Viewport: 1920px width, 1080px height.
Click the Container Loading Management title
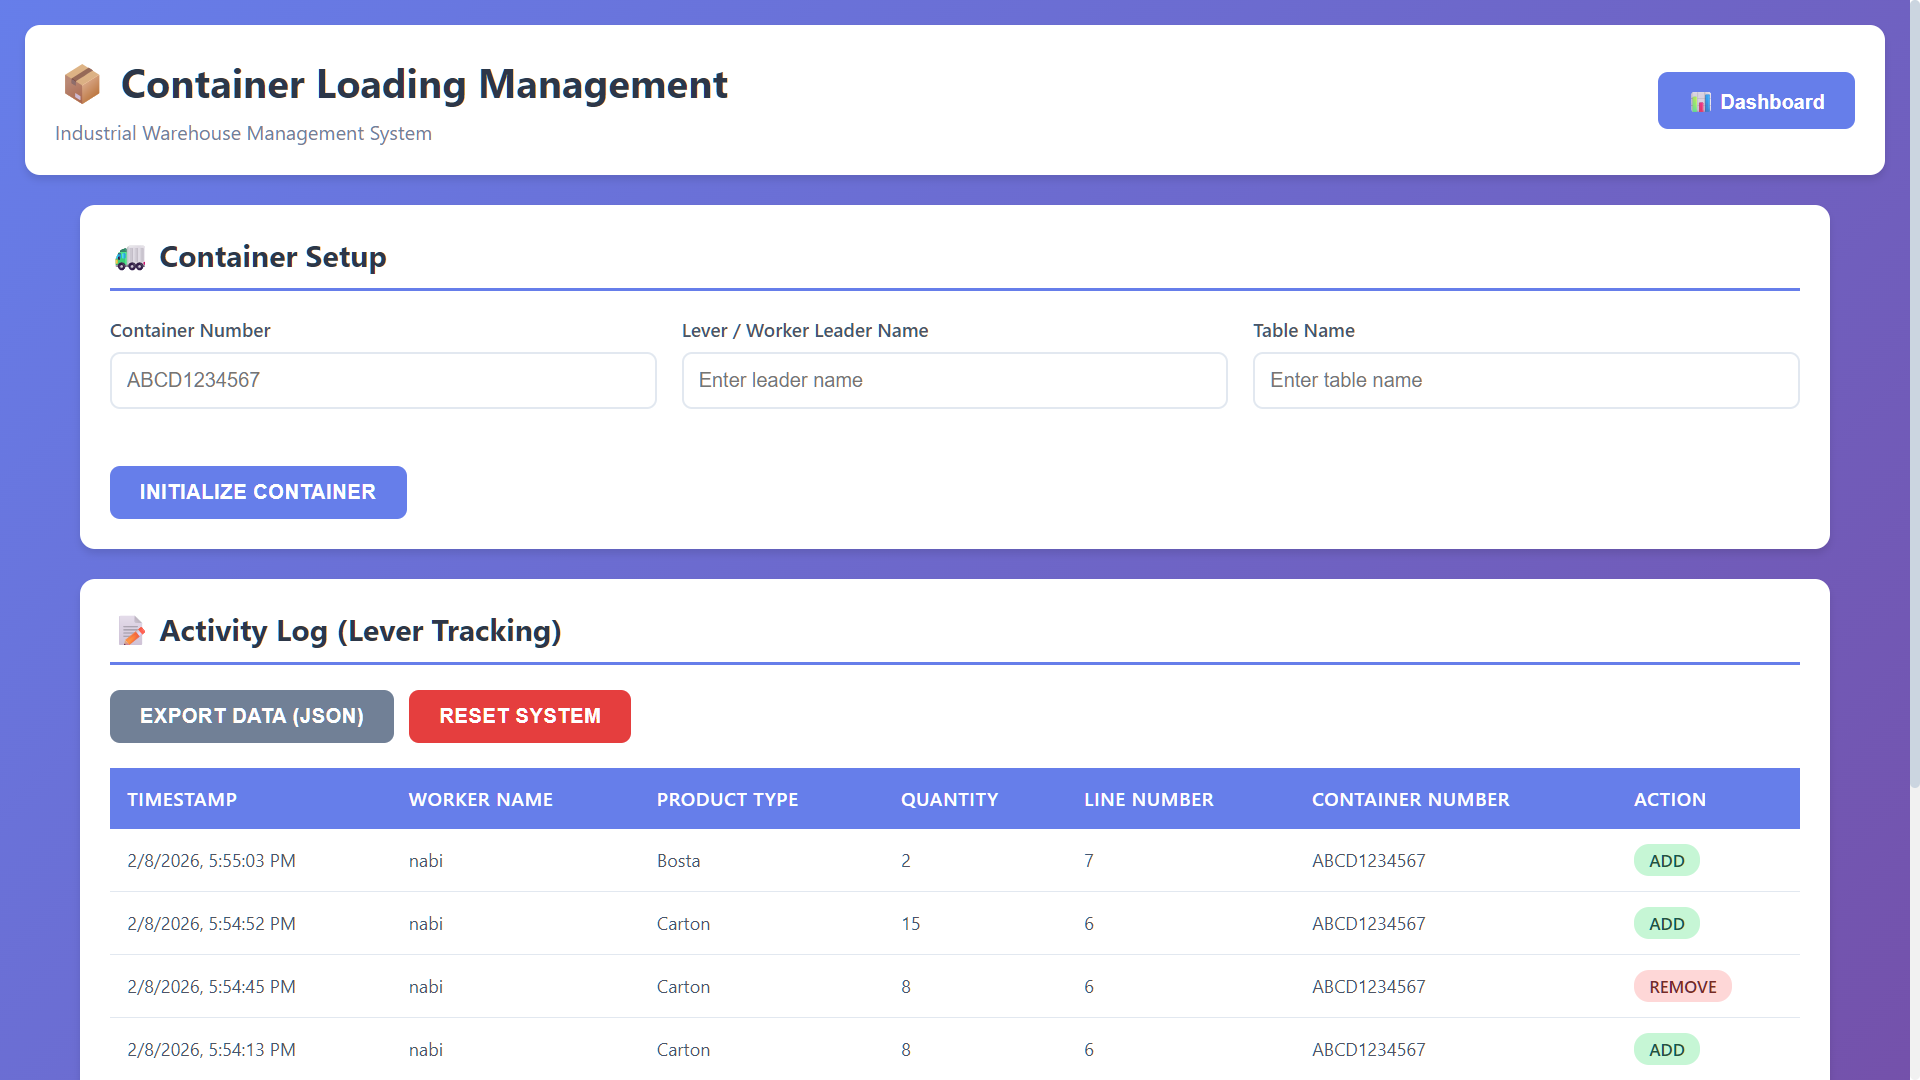[x=424, y=85]
